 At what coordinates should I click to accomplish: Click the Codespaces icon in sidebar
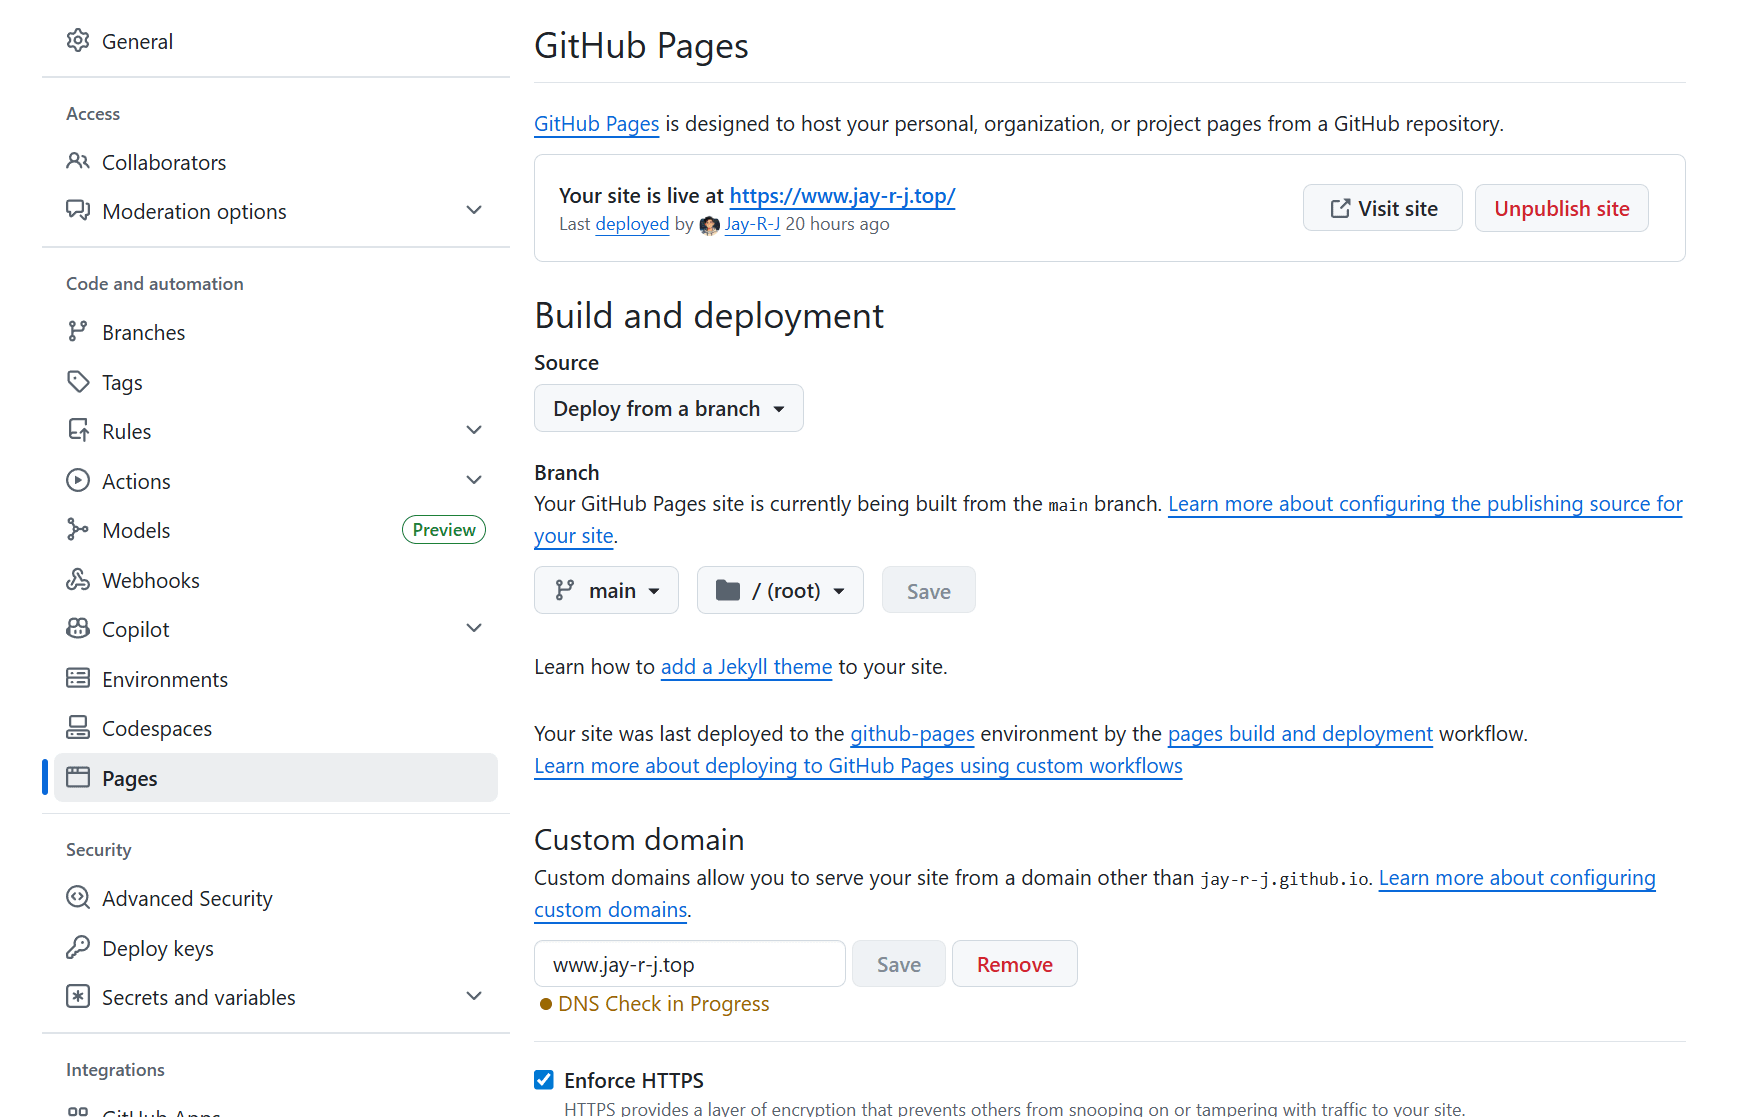tap(78, 728)
